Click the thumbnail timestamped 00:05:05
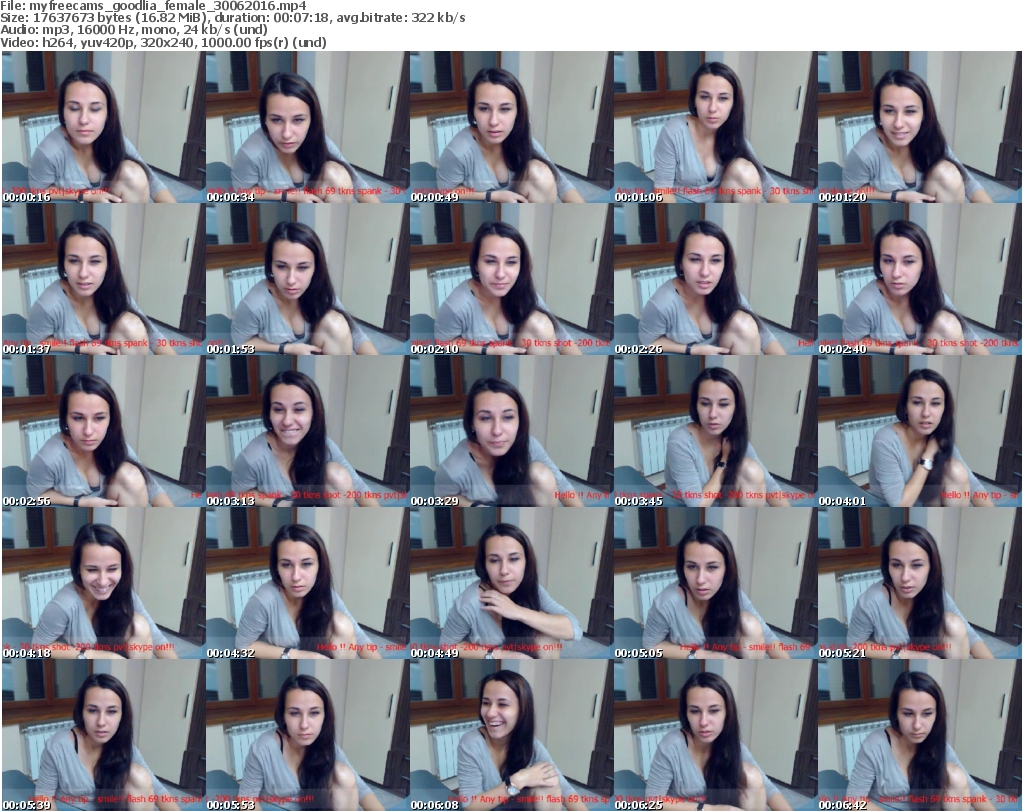The image size is (1024, 811). pos(716,584)
